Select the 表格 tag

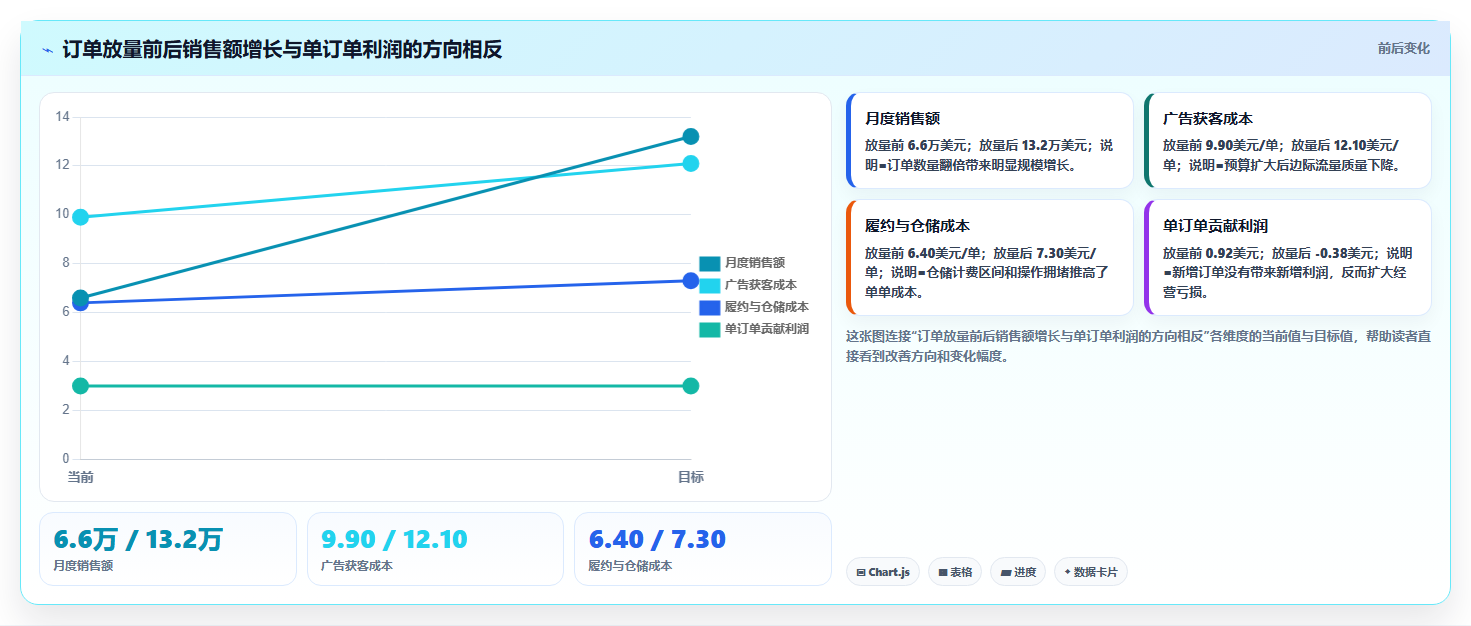pos(955,572)
